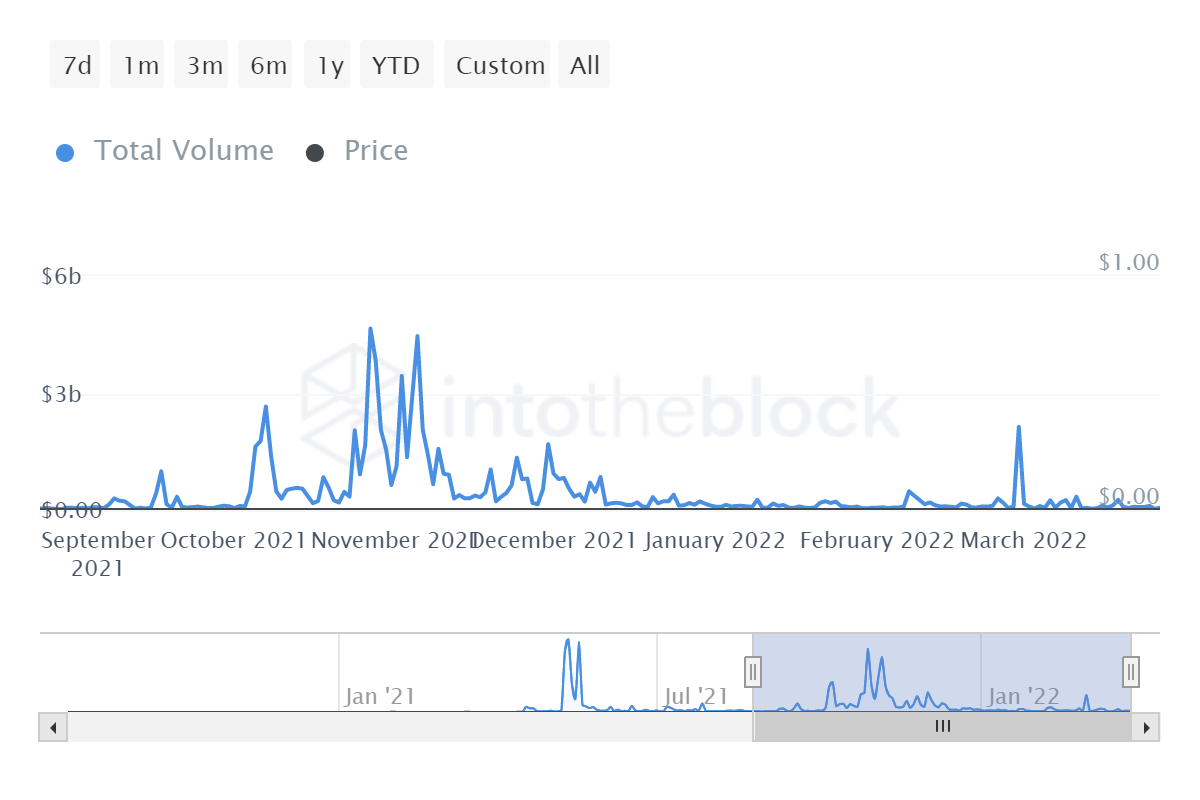Click the navigator's shaded selected range
Screen dimensions: 1200x800
pos(940,660)
